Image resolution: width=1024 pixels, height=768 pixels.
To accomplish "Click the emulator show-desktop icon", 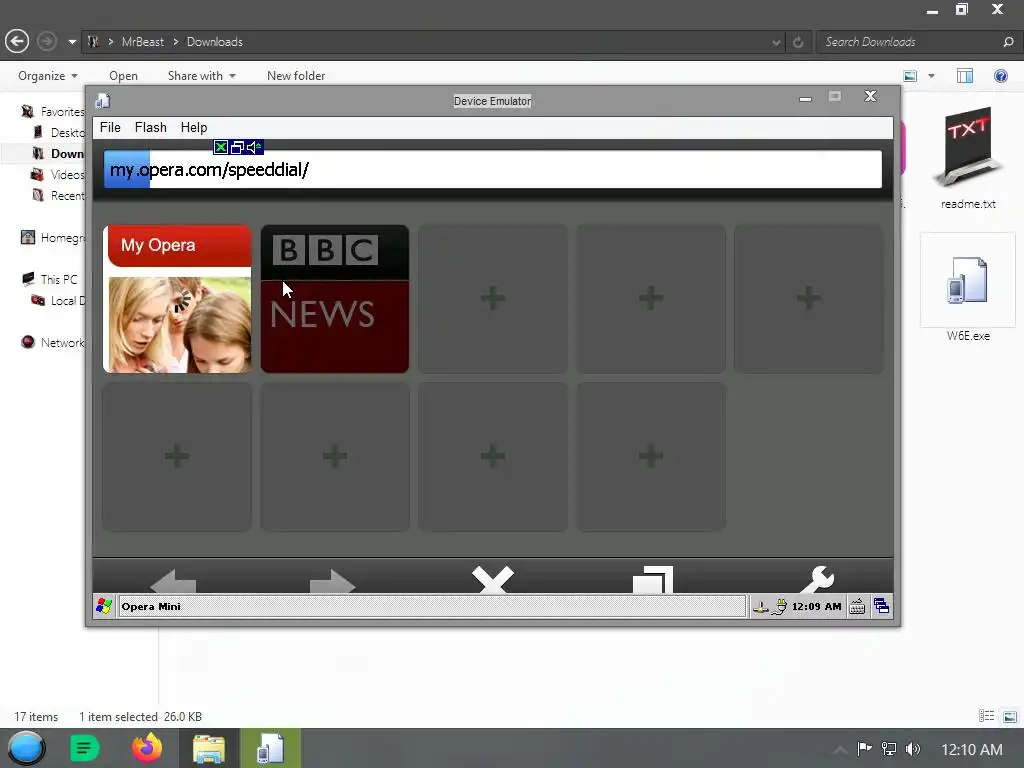I will coord(881,606).
